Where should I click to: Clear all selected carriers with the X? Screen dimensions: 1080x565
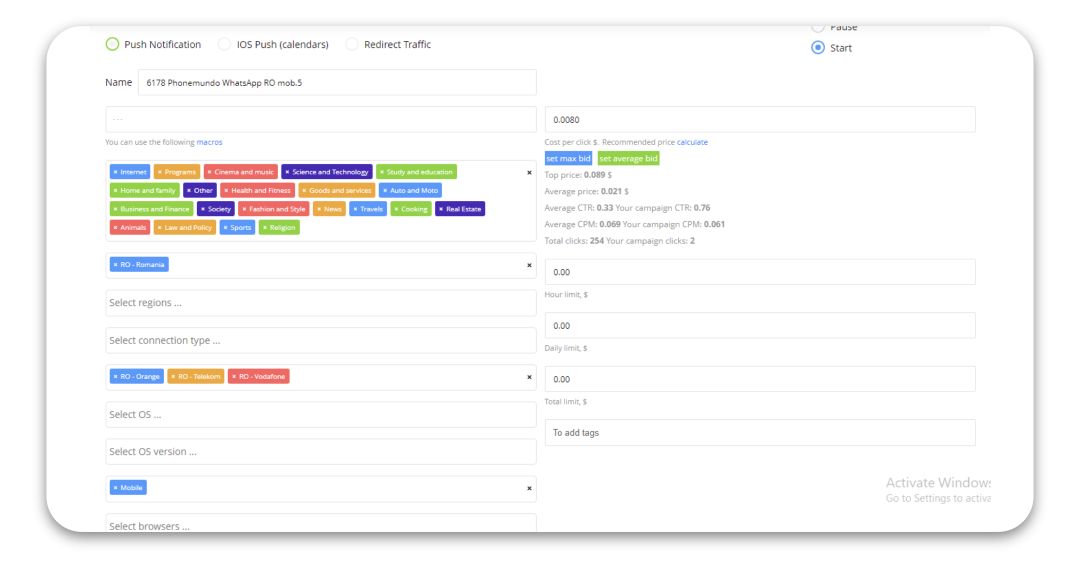tap(529, 377)
